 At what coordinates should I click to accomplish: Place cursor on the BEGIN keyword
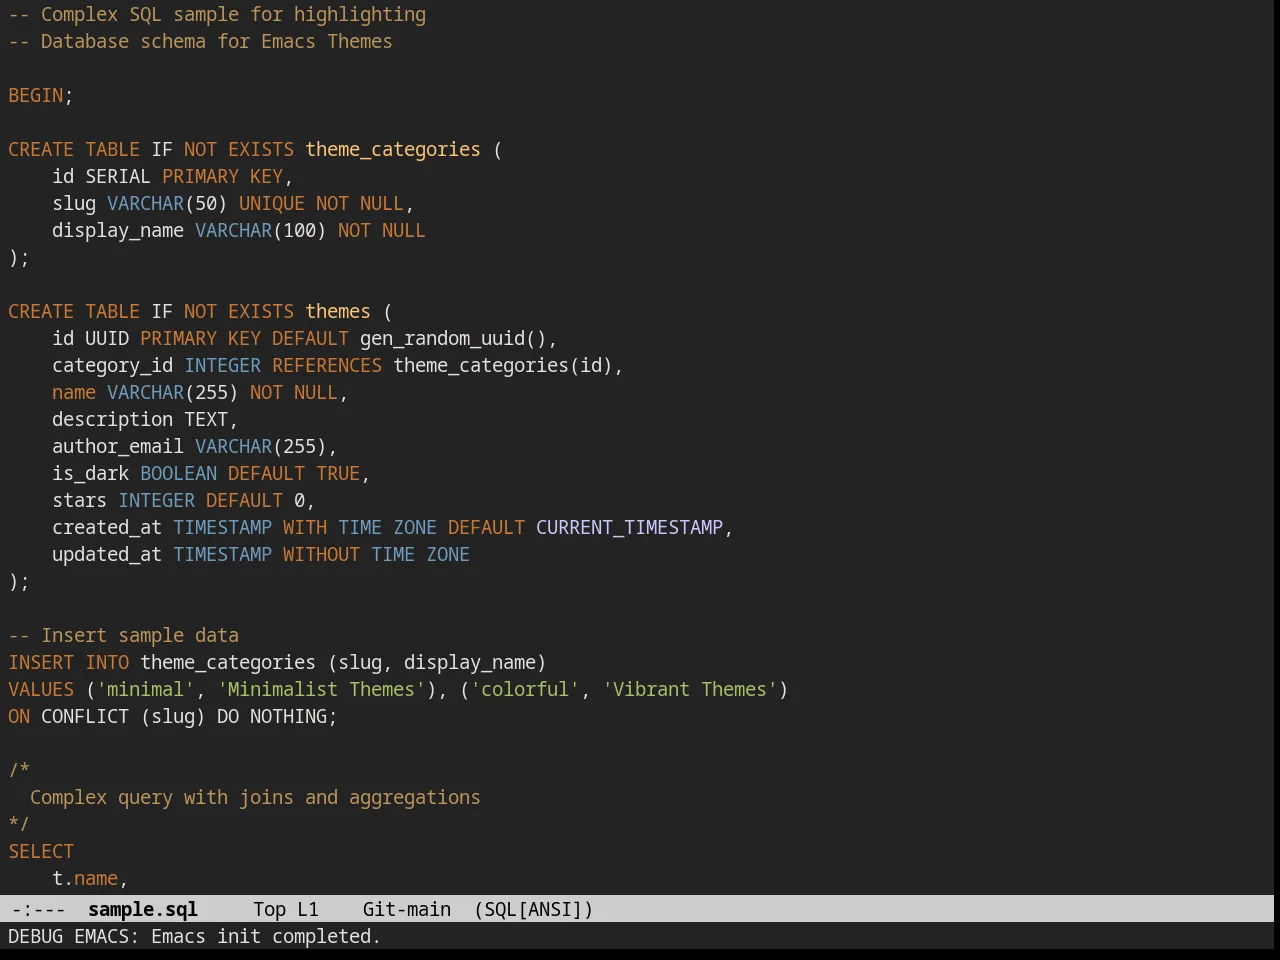pyautogui.click(x=36, y=95)
